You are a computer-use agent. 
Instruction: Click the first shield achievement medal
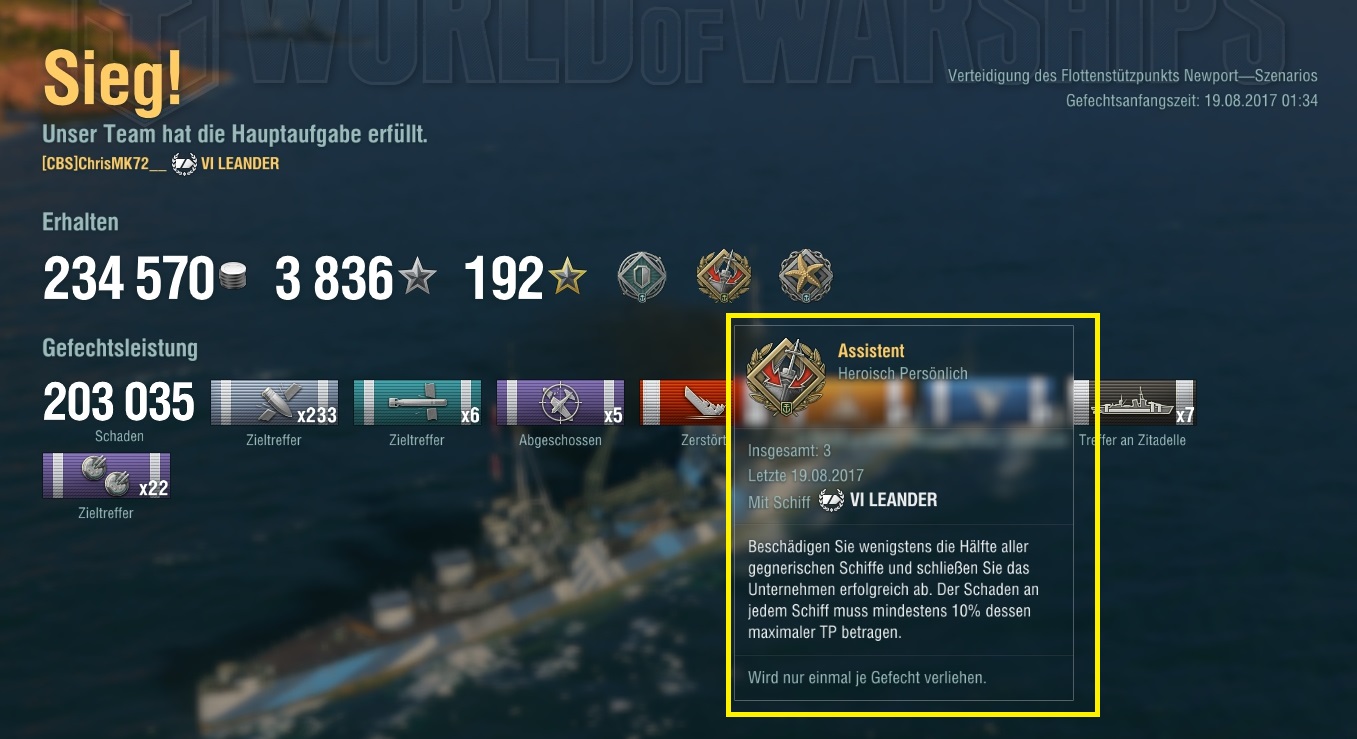point(641,277)
